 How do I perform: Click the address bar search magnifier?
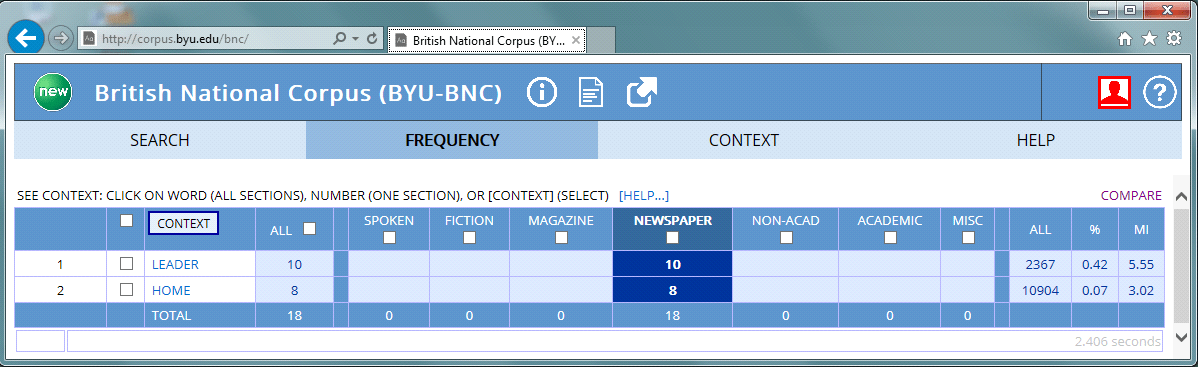[340, 37]
